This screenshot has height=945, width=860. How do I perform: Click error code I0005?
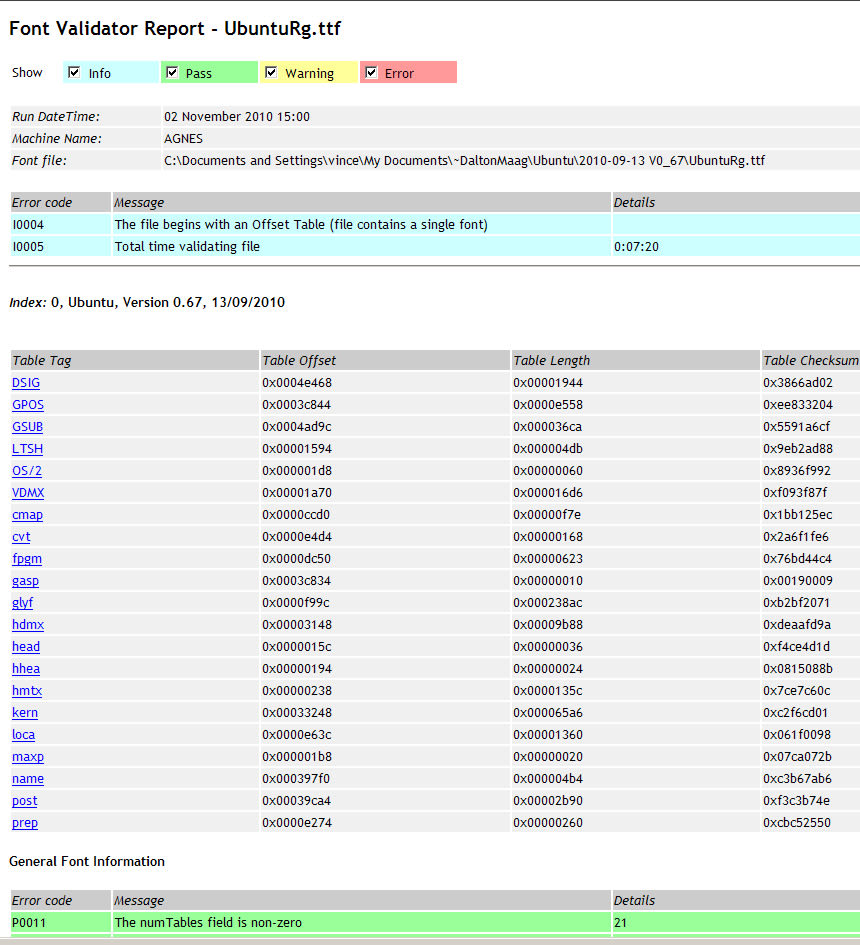tap(28, 246)
